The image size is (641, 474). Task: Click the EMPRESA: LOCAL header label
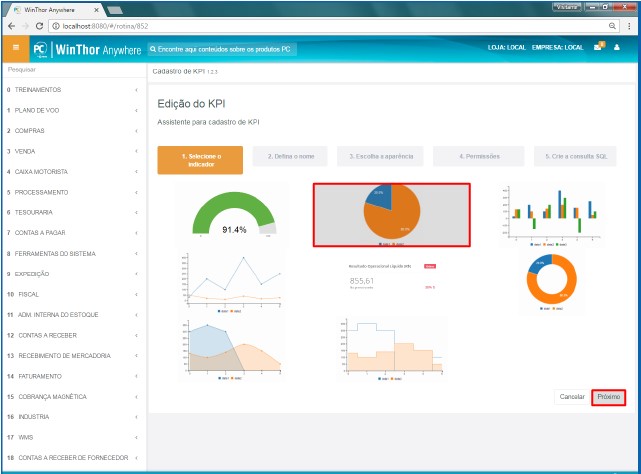tap(557, 47)
